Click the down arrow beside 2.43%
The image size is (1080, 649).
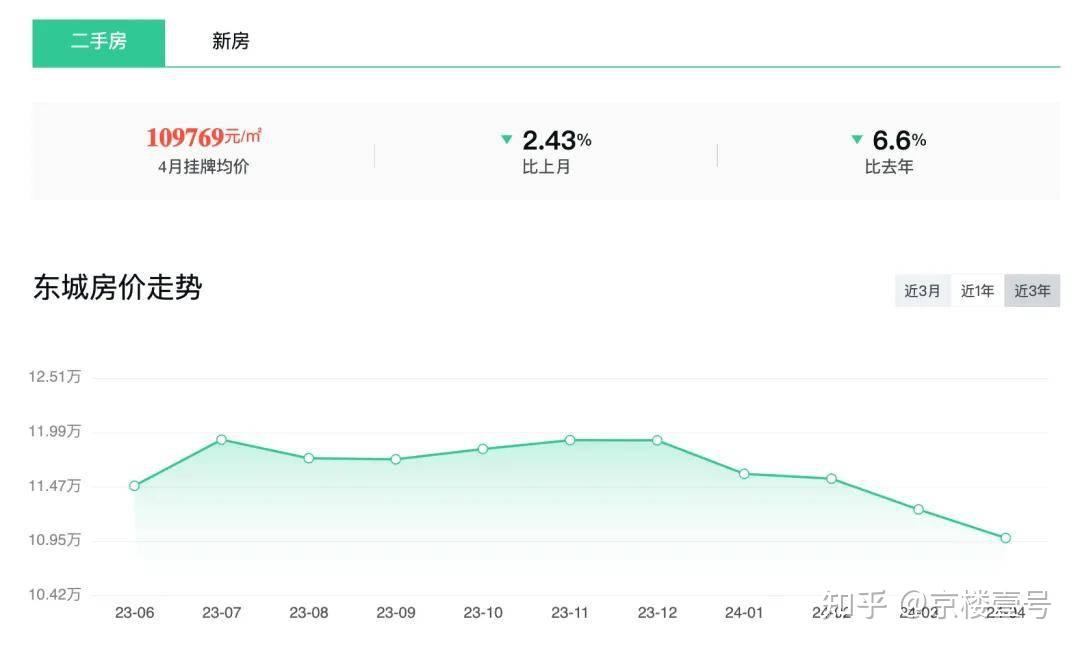point(507,139)
